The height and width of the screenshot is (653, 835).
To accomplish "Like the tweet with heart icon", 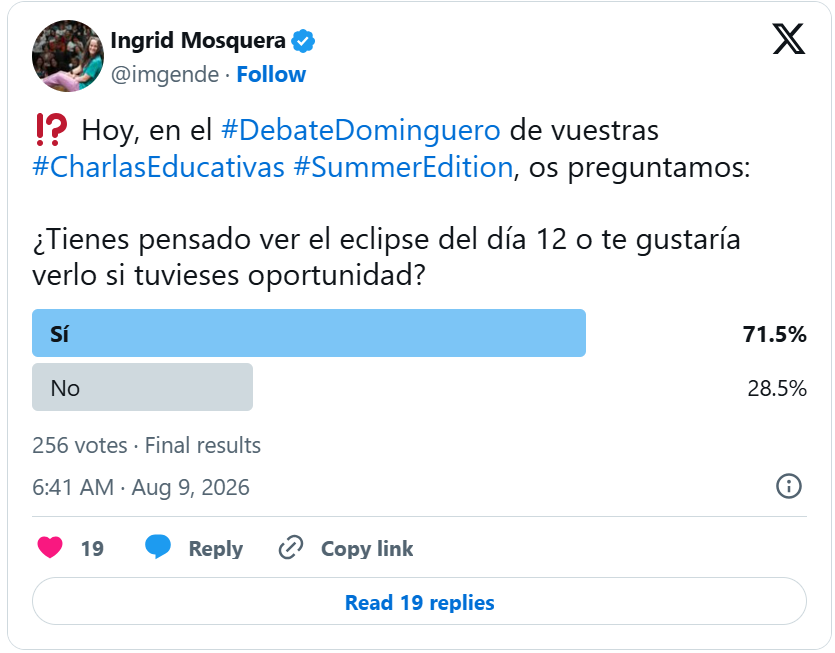I will click(x=50, y=548).
